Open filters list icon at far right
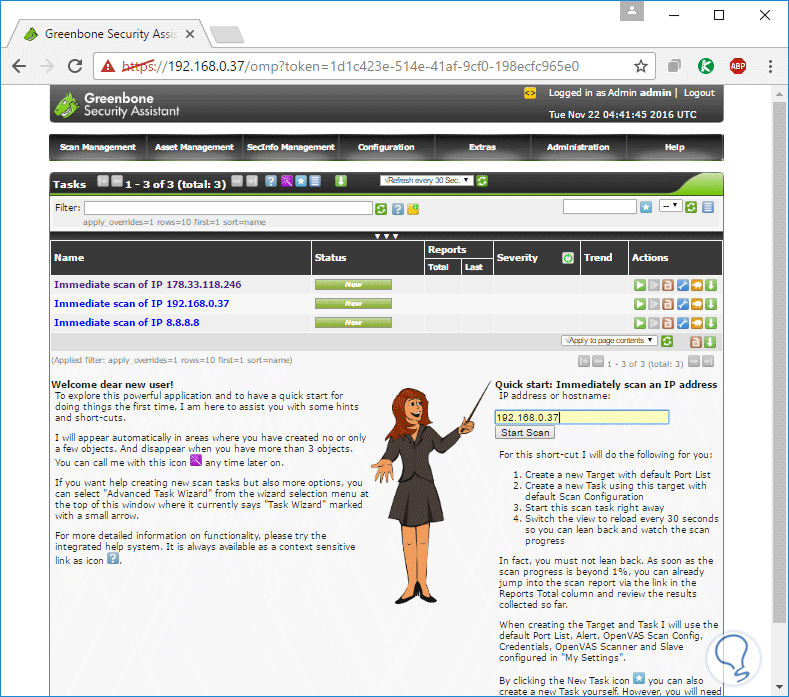The image size is (789, 697). tap(708, 207)
